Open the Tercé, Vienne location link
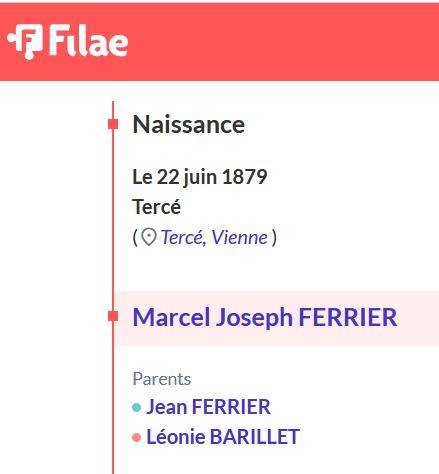The height and width of the screenshot is (474, 439). coord(214,237)
